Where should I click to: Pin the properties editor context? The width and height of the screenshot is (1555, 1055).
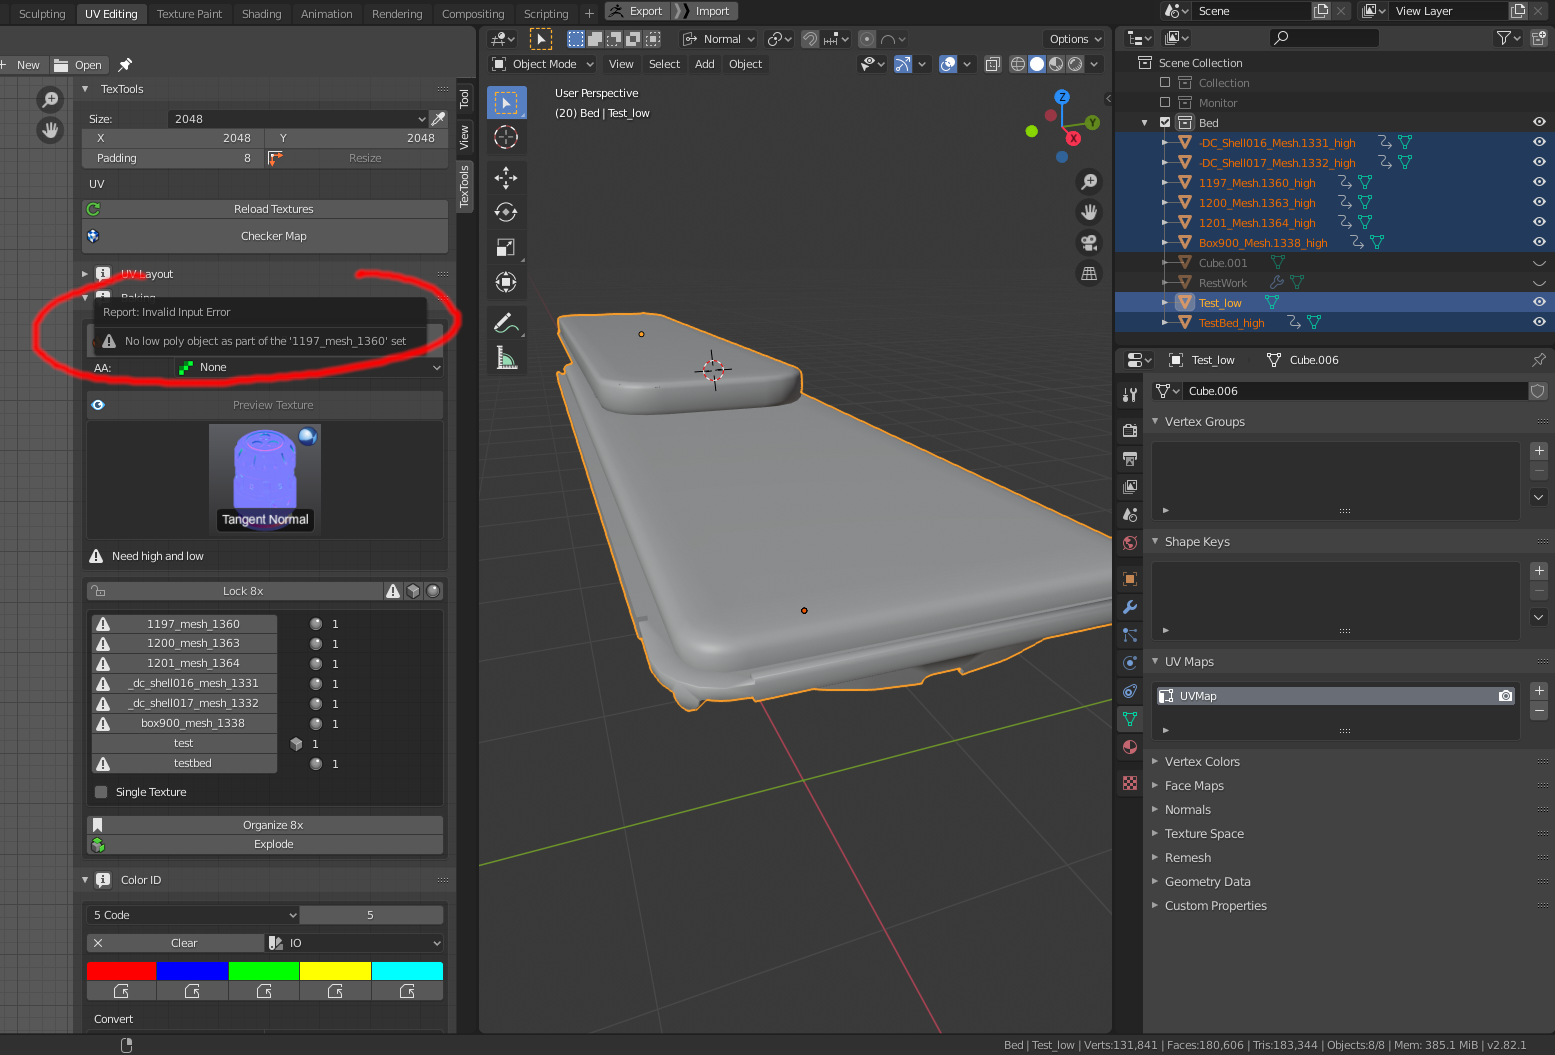(x=1538, y=360)
